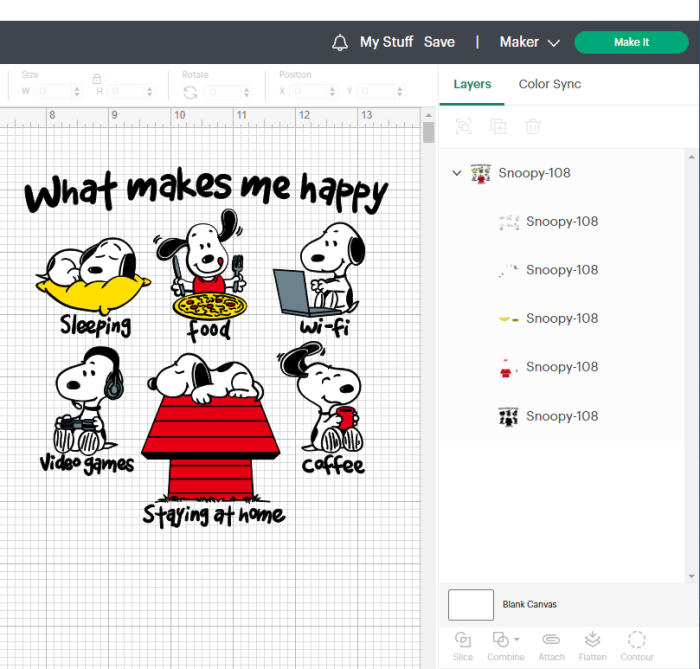Click the Width stepper arrows
Screen dimensions: 700x669
pyautogui.click(x=77, y=91)
